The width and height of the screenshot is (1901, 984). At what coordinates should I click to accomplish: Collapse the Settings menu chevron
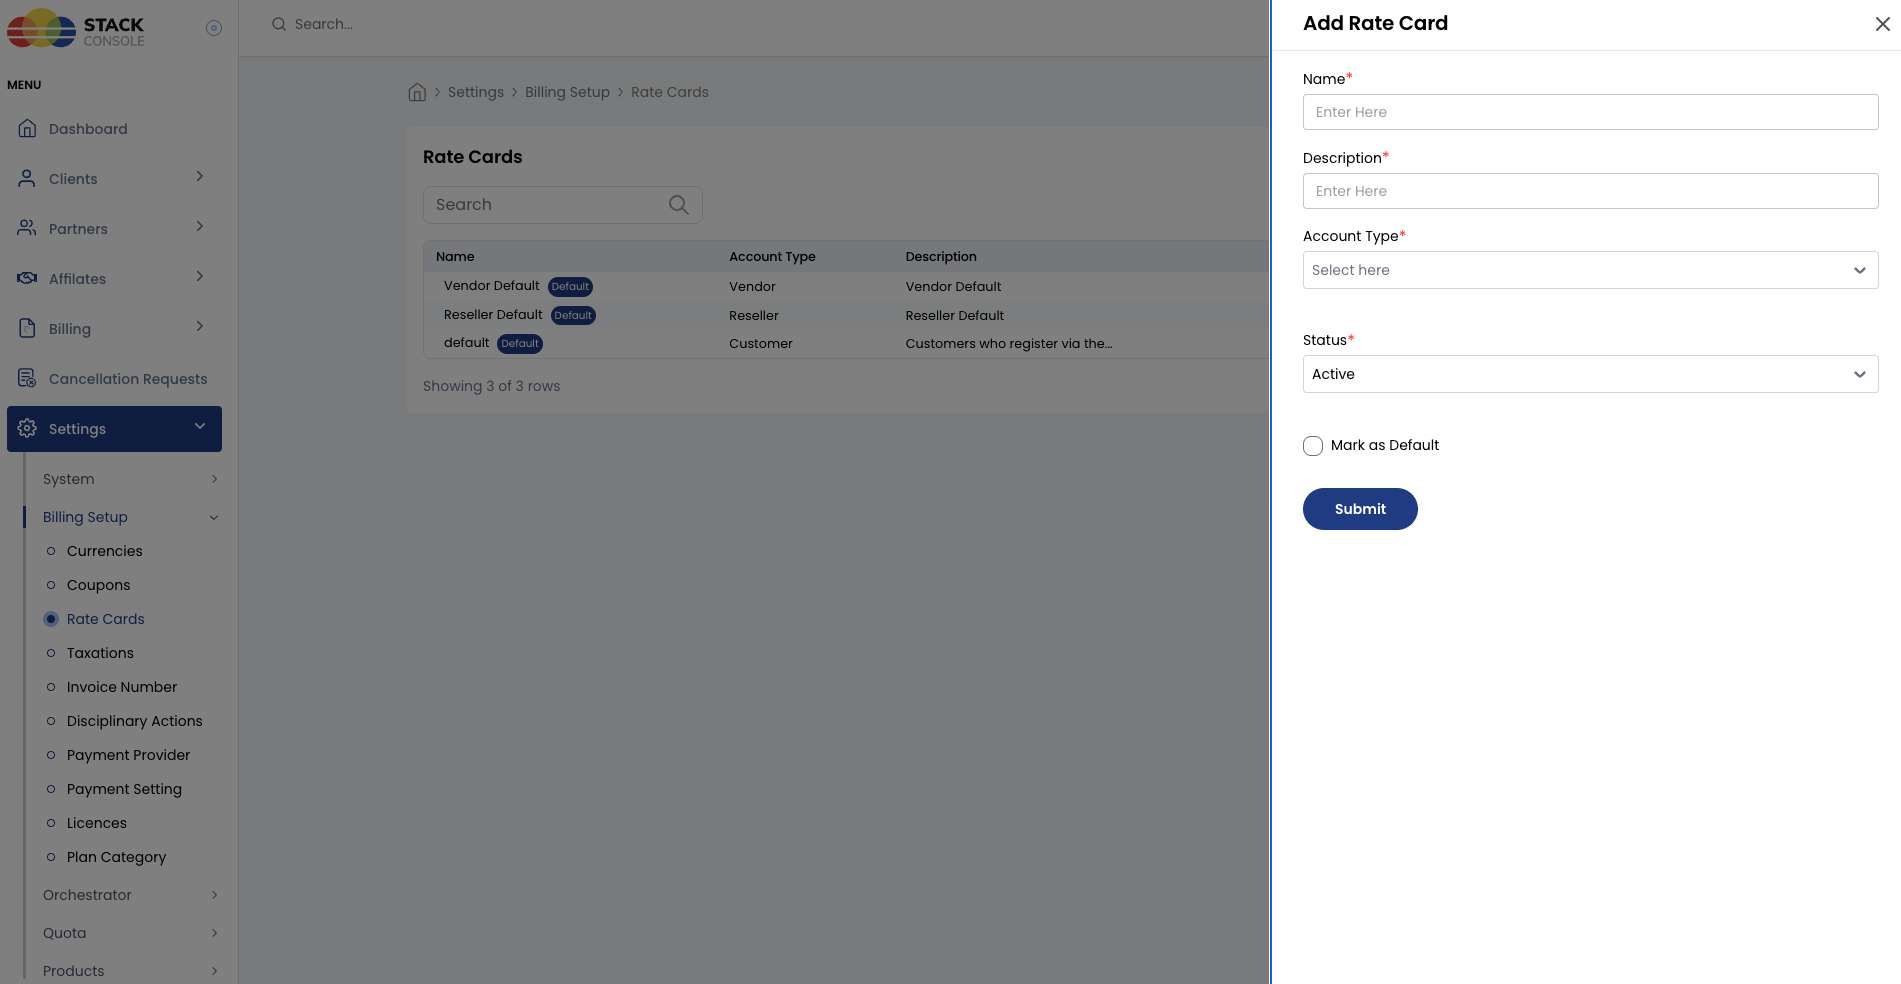pyautogui.click(x=200, y=426)
